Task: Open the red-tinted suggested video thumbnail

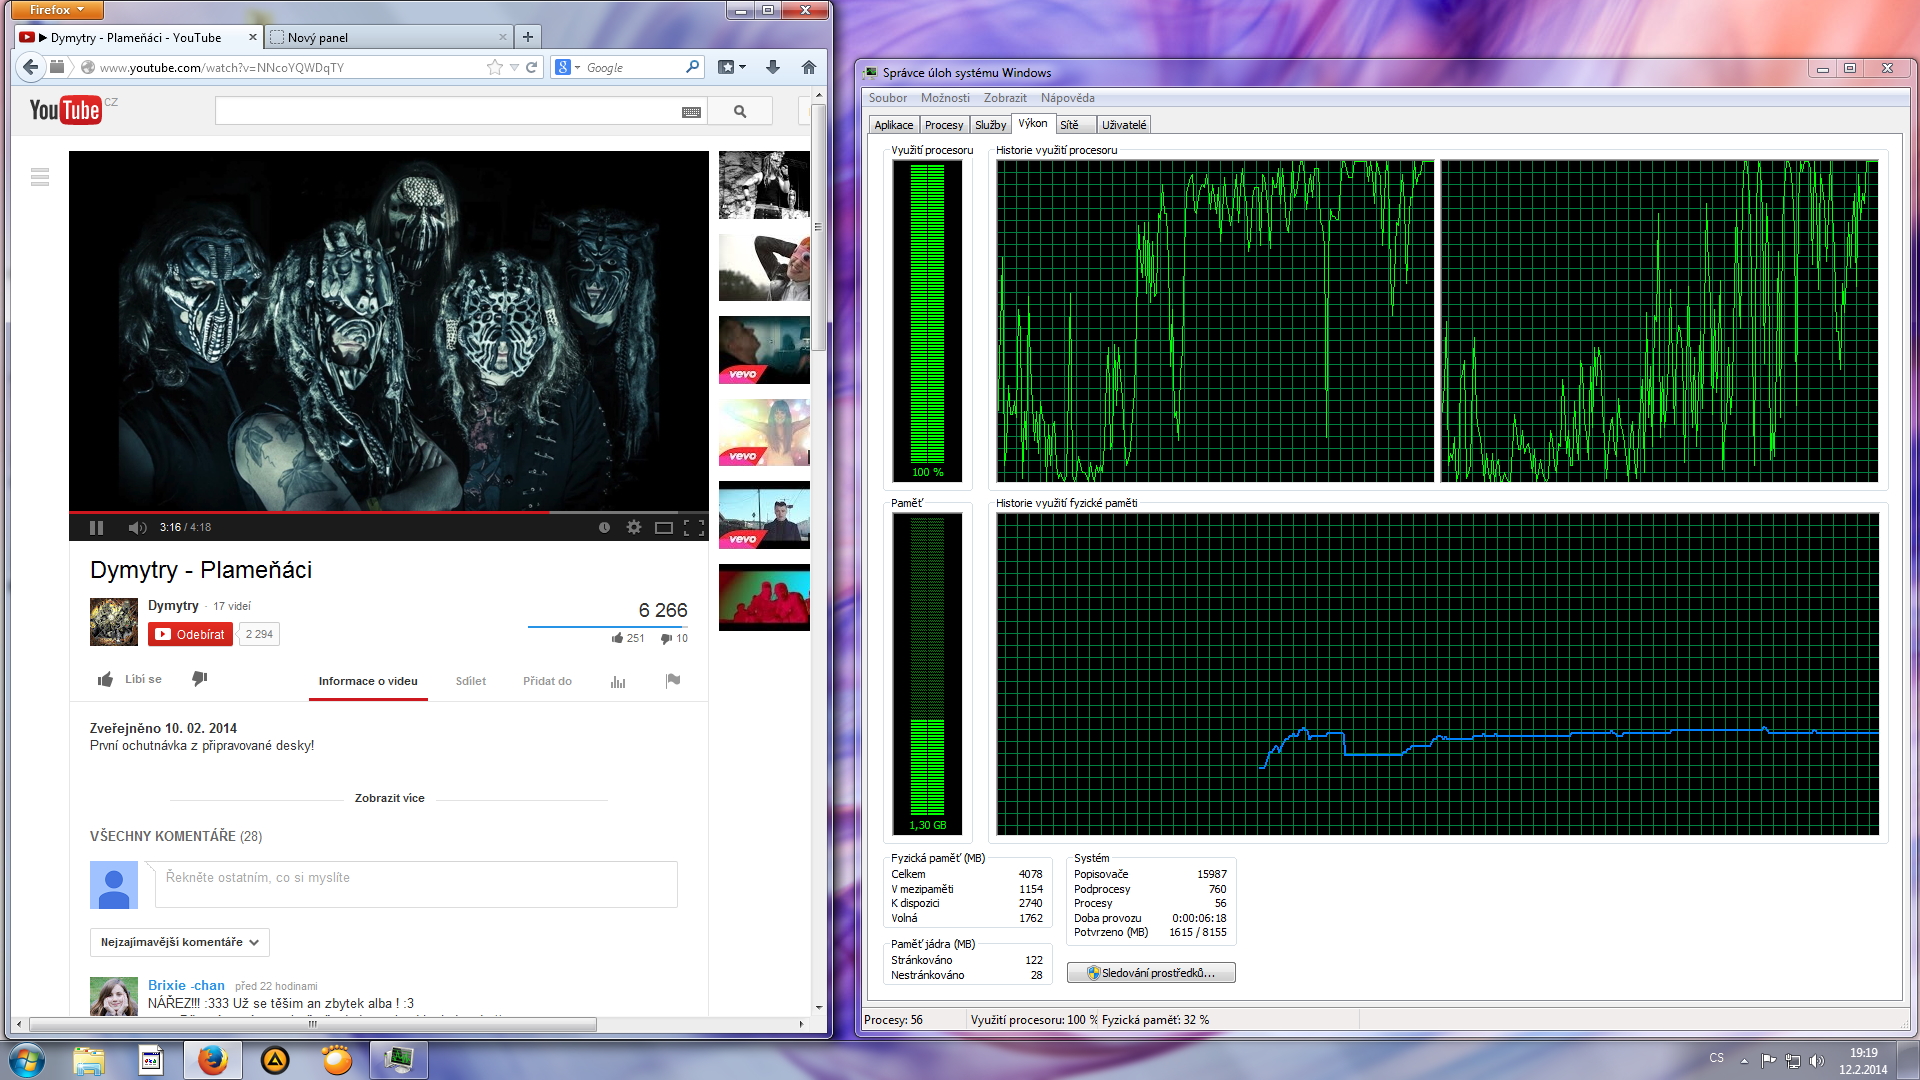Action: point(764,598)
